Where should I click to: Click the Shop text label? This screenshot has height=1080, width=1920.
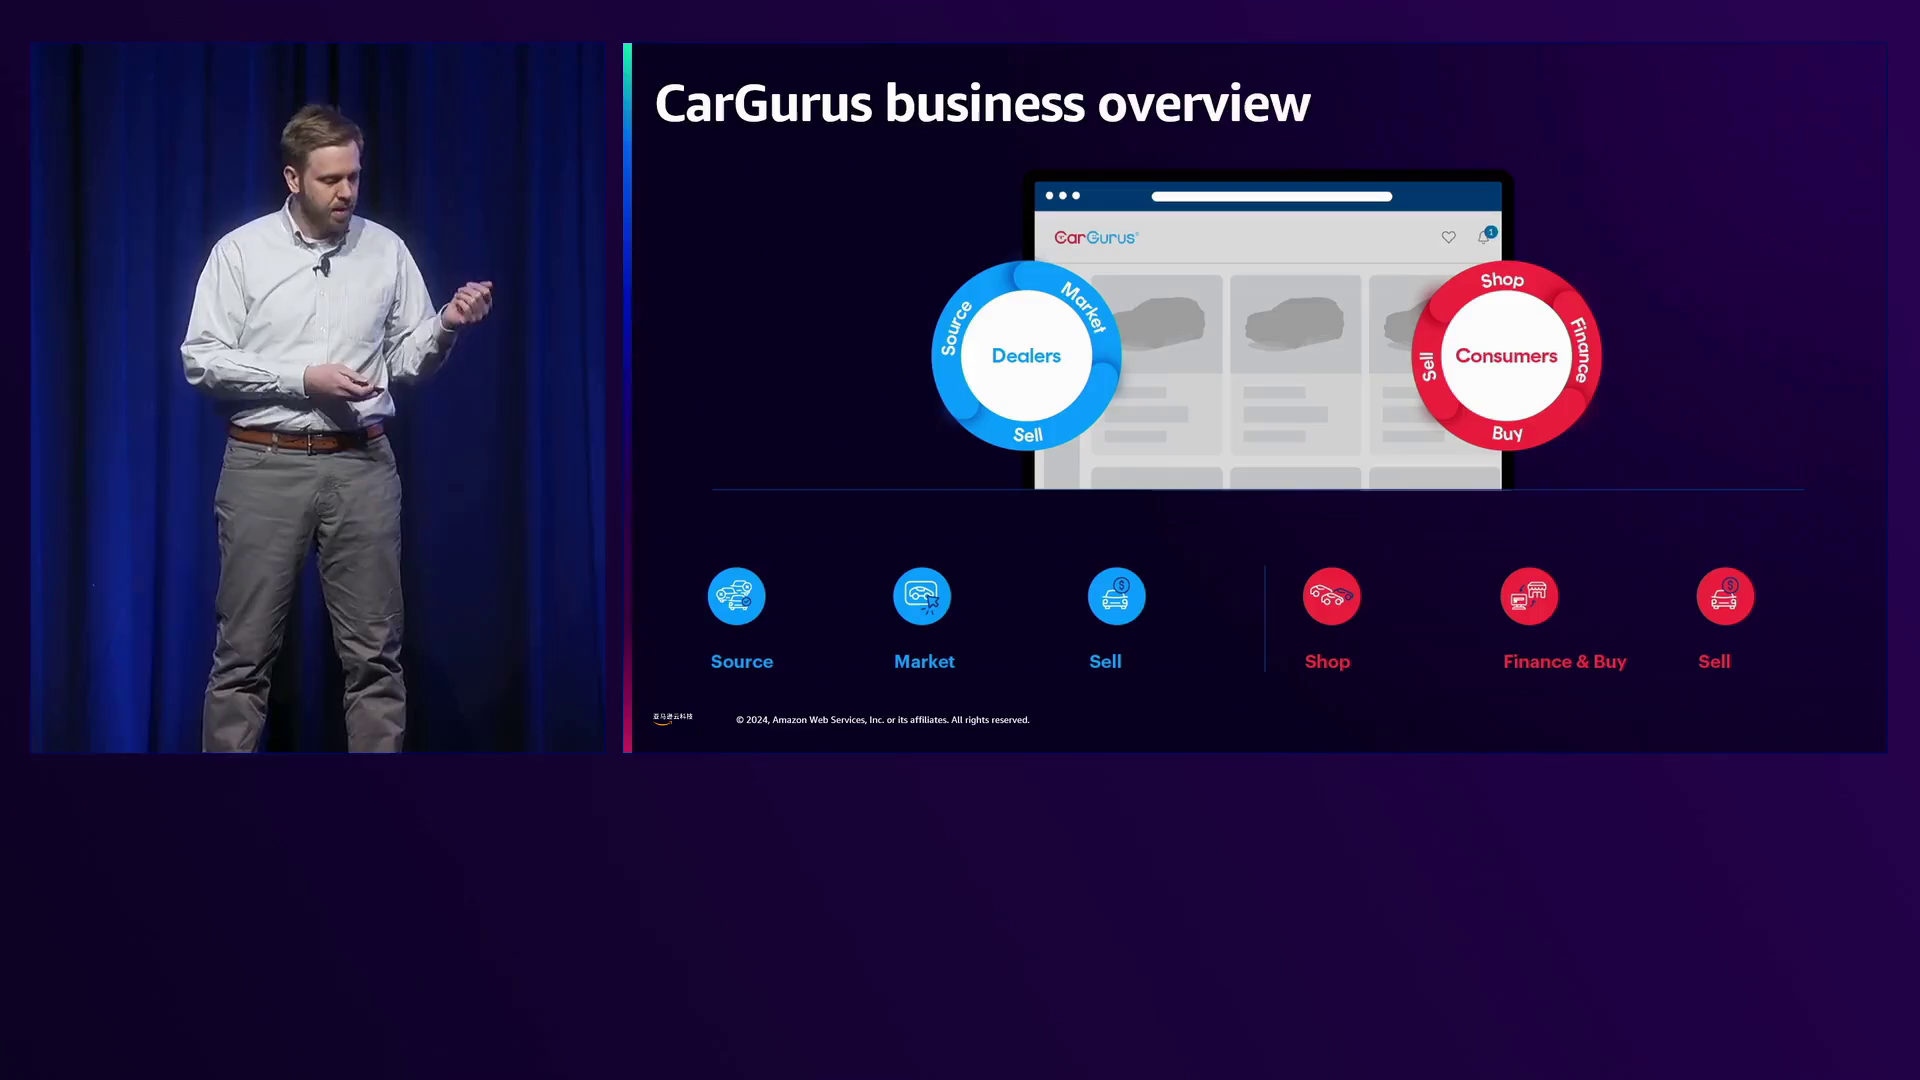(1327, 662)
